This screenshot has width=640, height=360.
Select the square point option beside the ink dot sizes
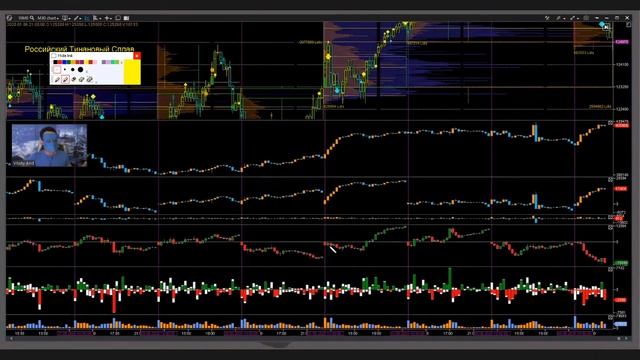(56, 69)
